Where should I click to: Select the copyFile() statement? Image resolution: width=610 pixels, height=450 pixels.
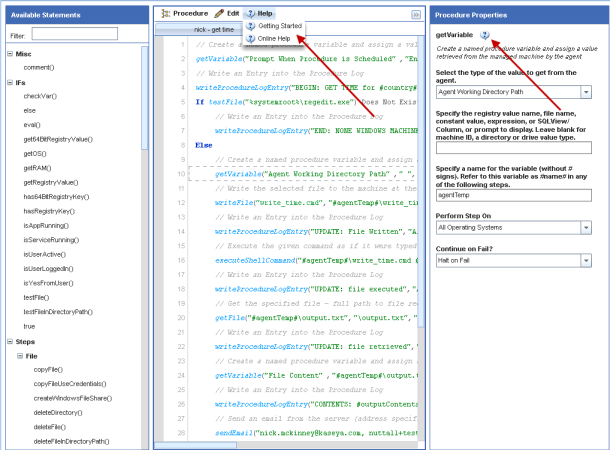coord(48,369)
